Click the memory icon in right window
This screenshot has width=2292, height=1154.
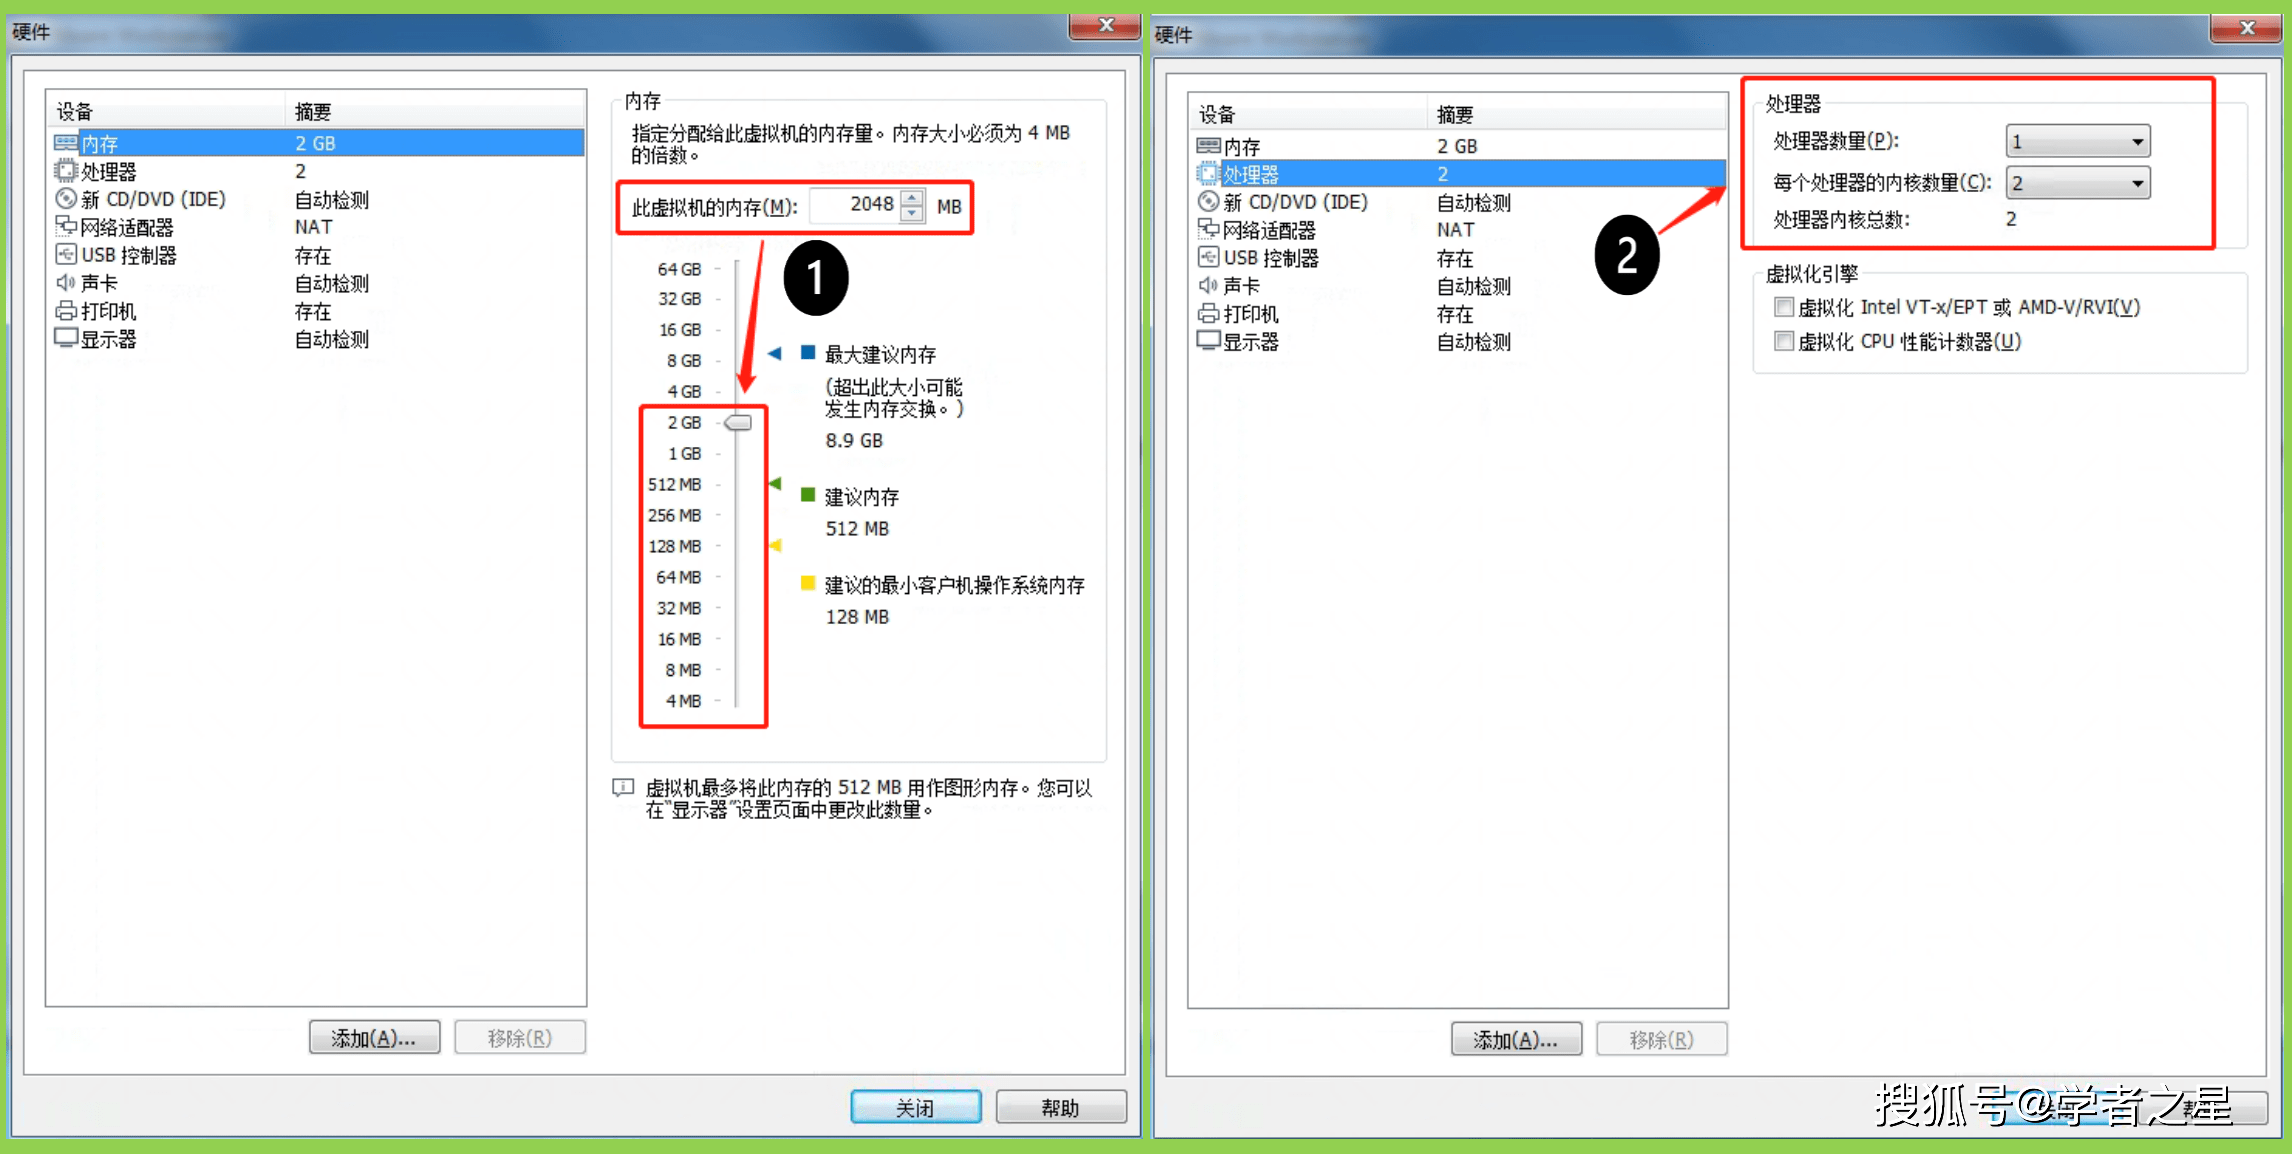pyautogui.click(x=1208, y=146)
